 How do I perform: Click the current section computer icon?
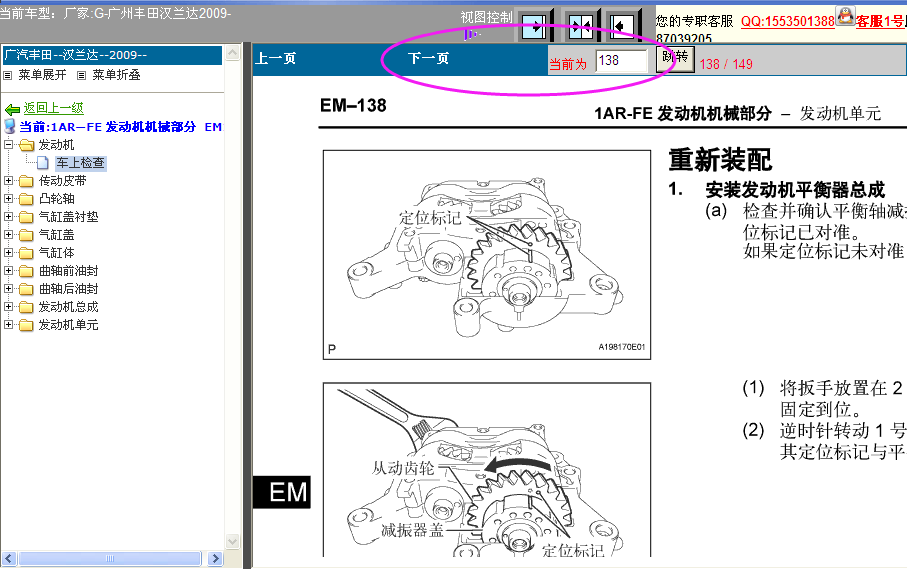(x=9, y=126)
